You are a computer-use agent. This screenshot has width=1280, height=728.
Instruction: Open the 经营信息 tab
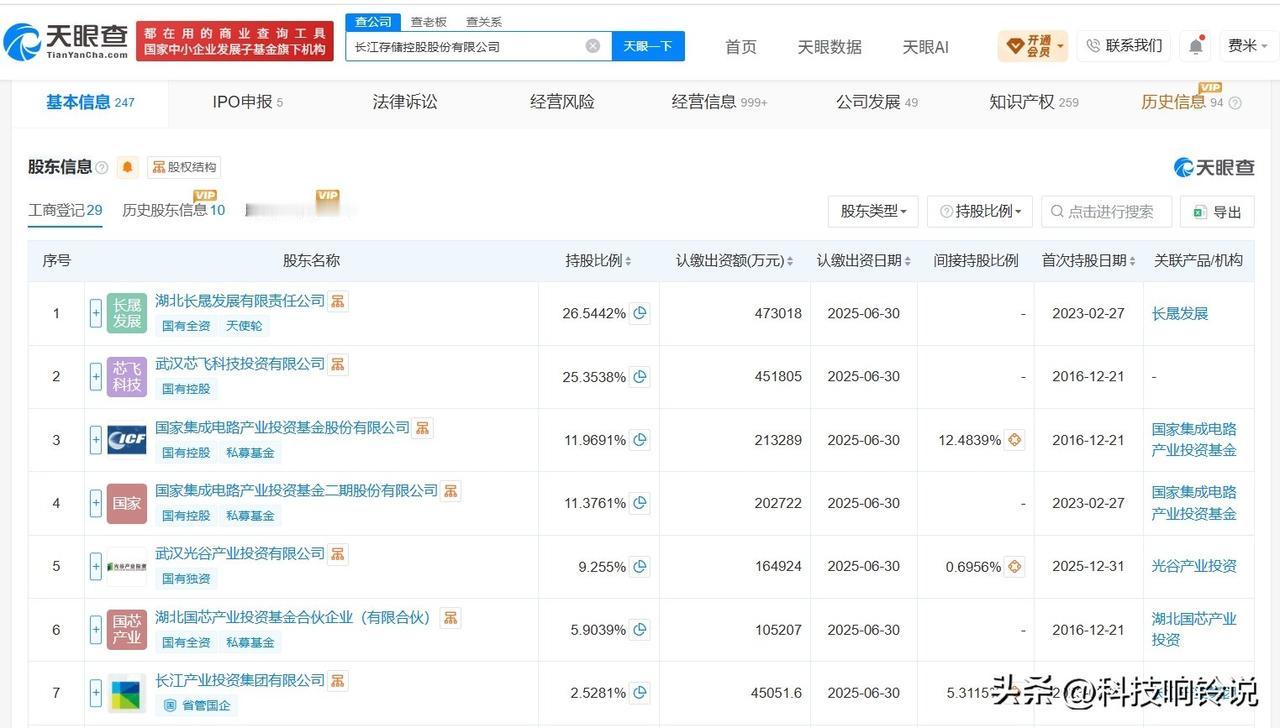[719, 102]
